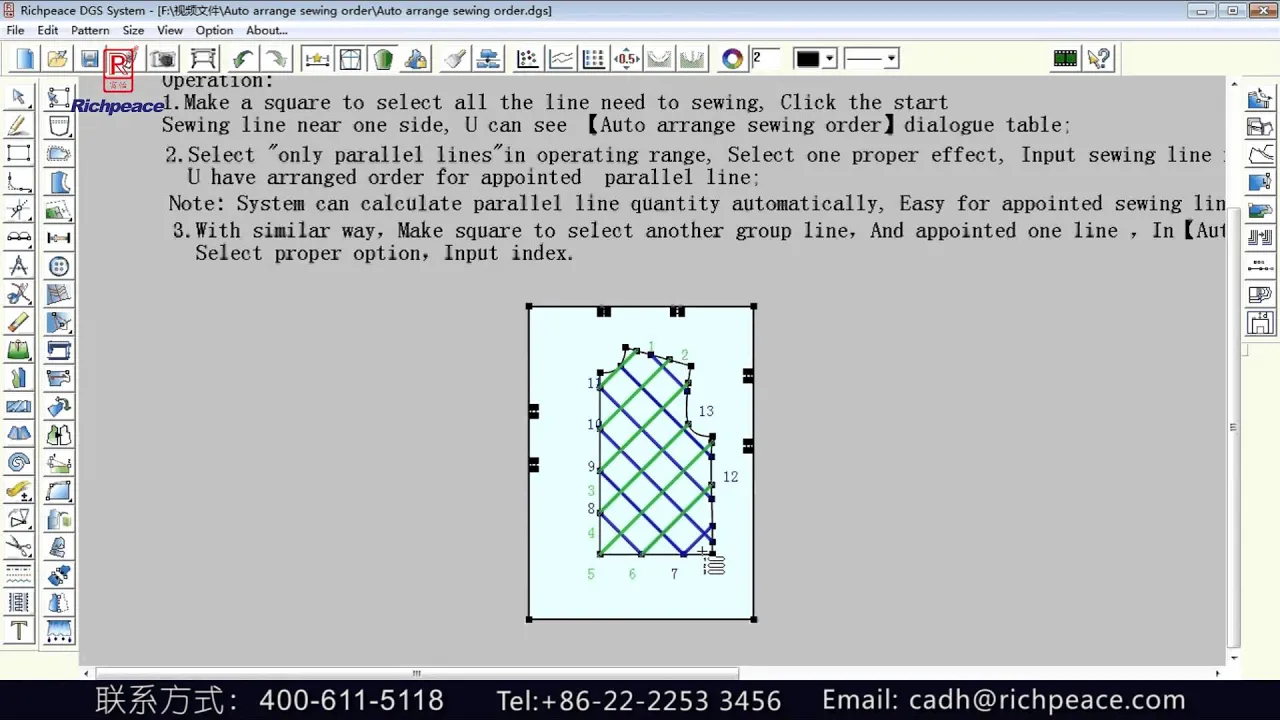Click the context help cursor icon
This screenshot has width=1280, height=720.
(1099, 59)
